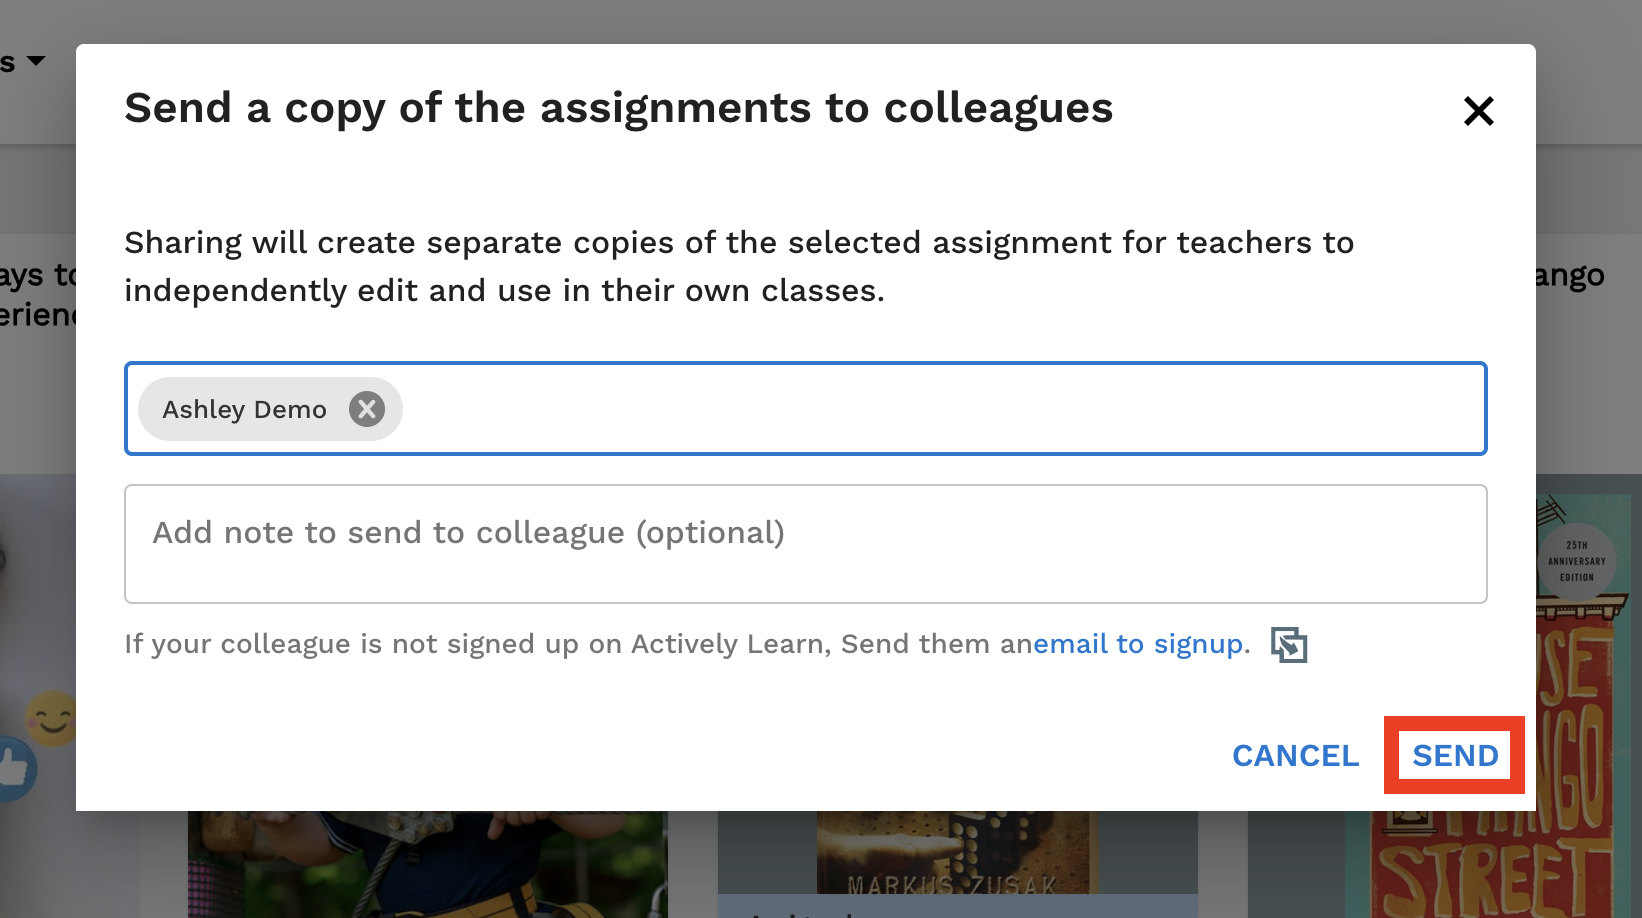
Task: Copy signup email link icon
Action: coord(1289,645)
